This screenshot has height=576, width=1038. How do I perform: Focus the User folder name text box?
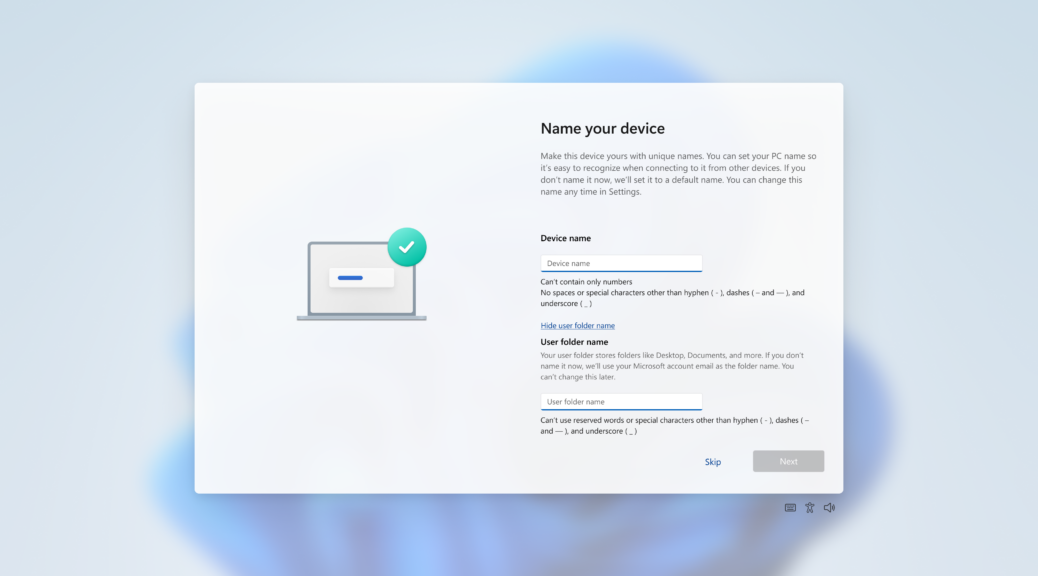pos(621,401)
